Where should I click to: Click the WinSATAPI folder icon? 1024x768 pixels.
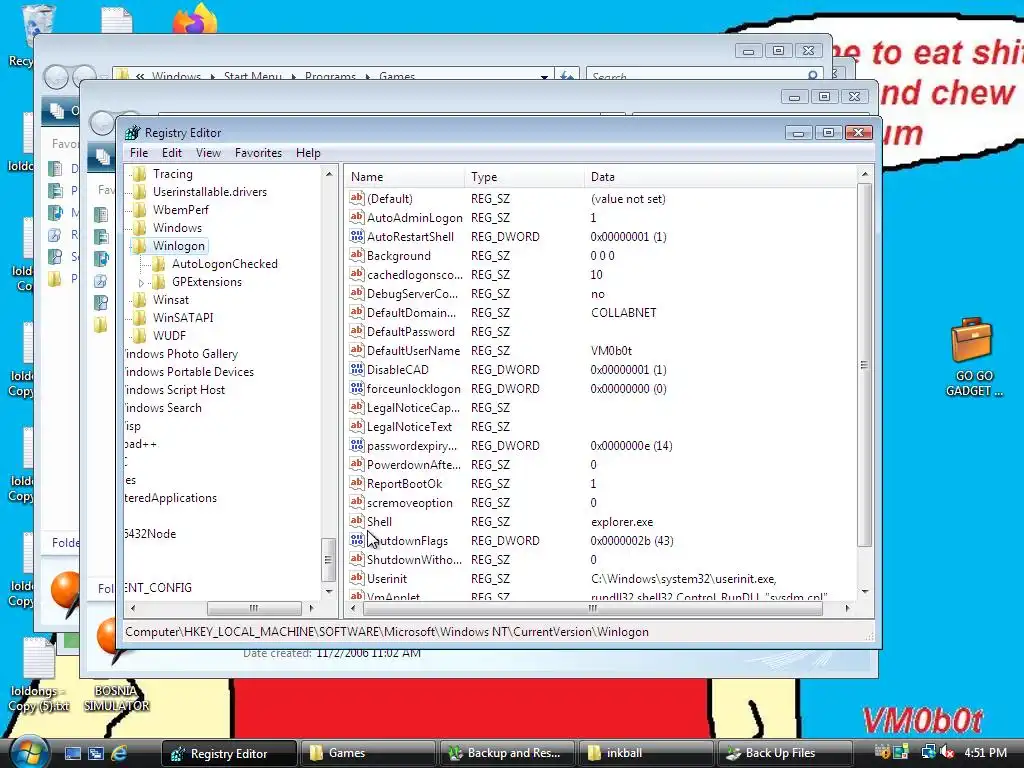tap(138, 317)
